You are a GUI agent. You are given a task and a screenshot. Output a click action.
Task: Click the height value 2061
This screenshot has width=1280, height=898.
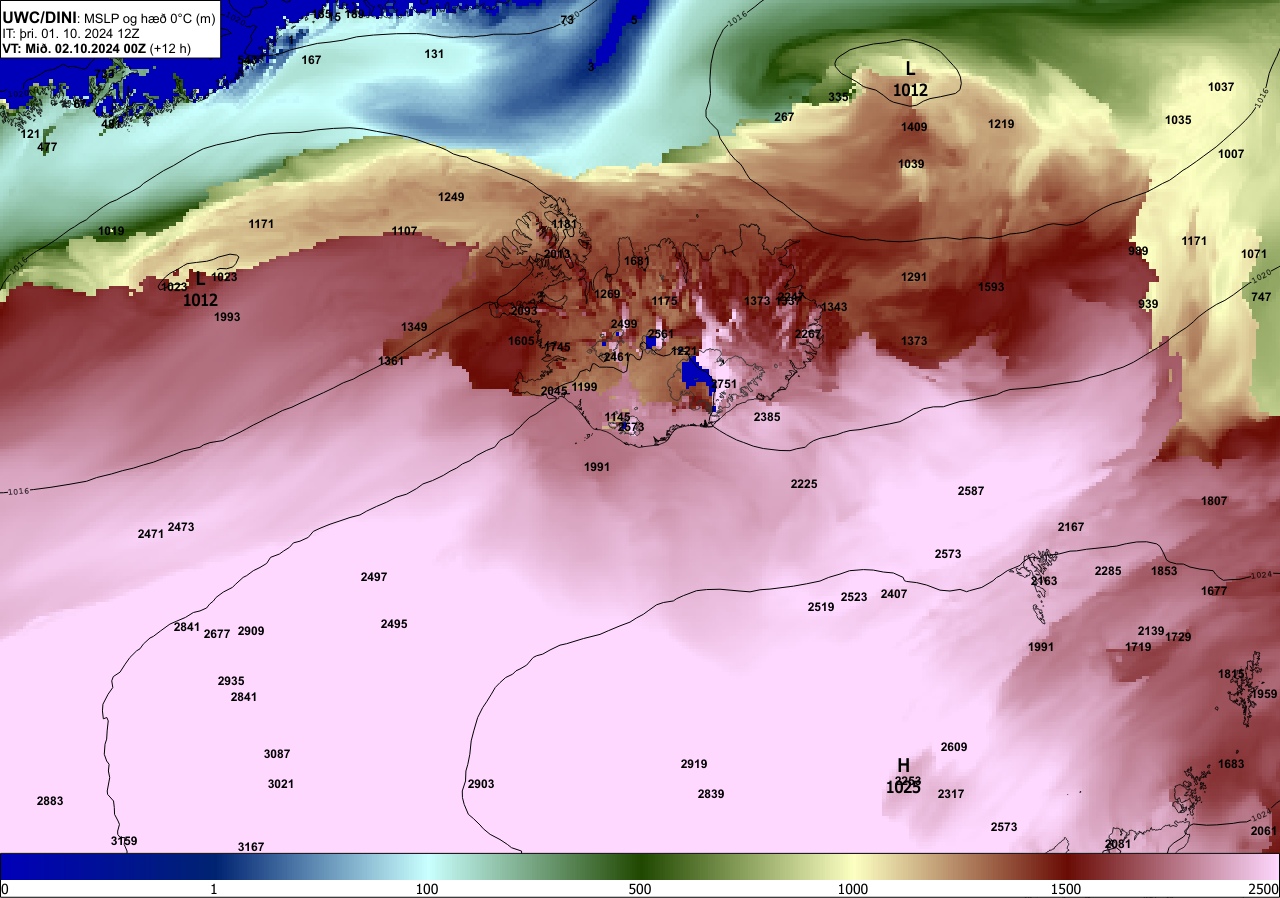coord(1264,831)
